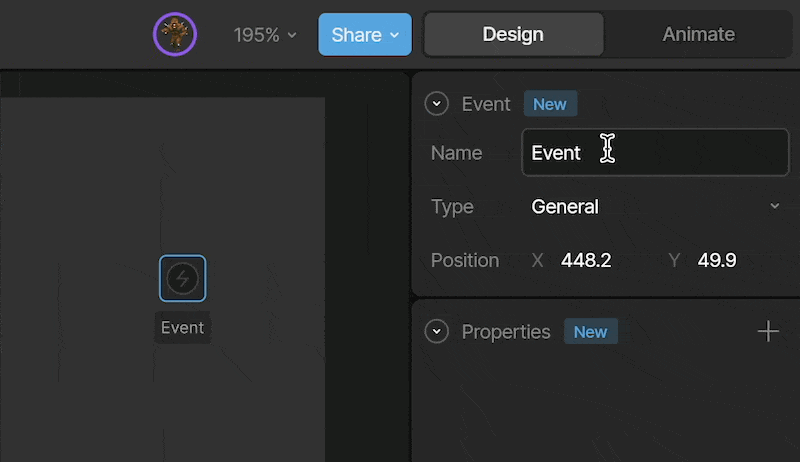Collapse the Event section with its circled chevron
This screenshot has width=800, height=462.
tap(436, 104)
